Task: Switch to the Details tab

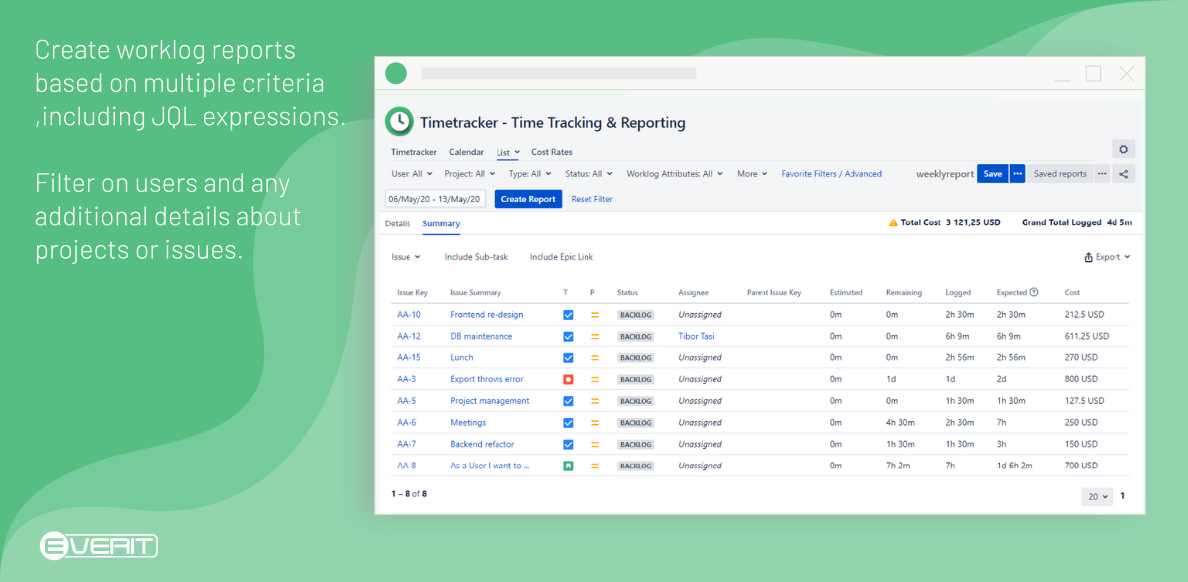Action: [397, 224]
